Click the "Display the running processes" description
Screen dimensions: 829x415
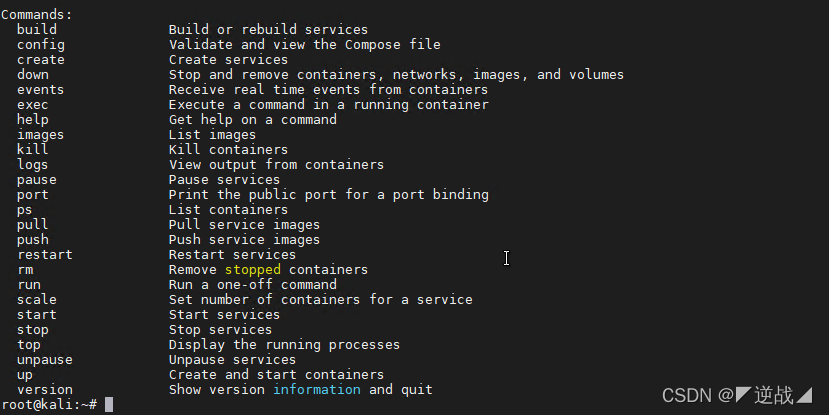coord(284,345)
